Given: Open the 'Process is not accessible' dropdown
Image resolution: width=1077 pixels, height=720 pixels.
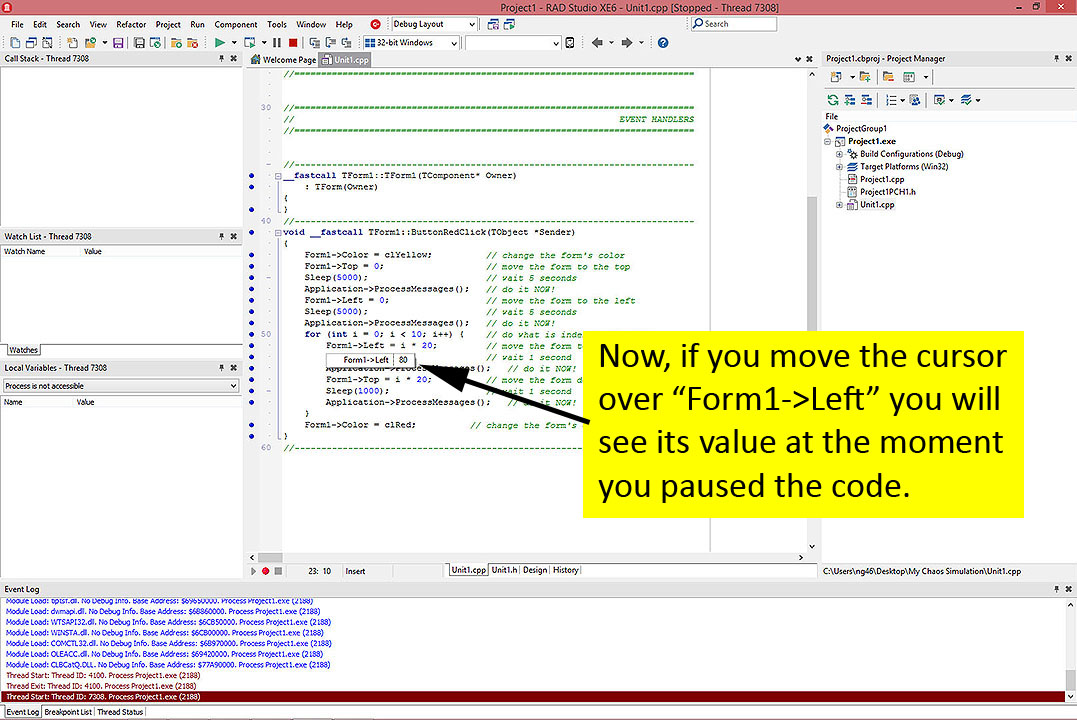Looking at the screenshot, I should (234, 386).
